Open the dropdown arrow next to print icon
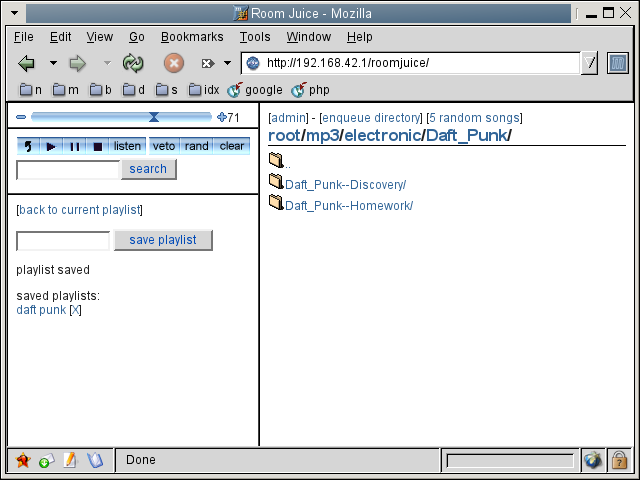 point(228,63)
